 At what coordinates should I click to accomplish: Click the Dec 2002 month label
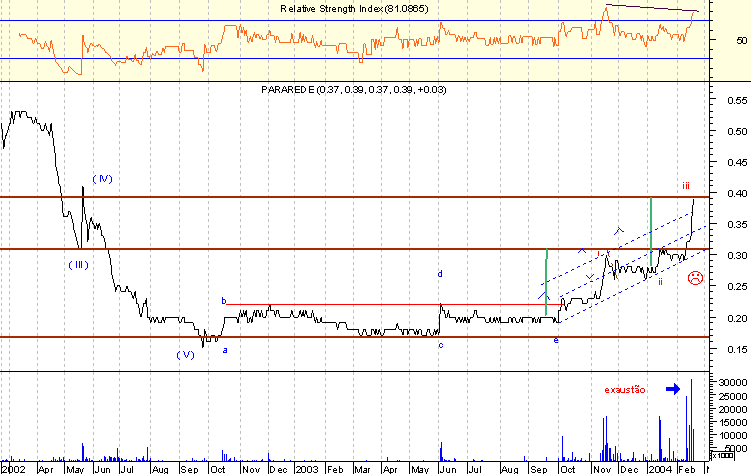pos(278,469)
